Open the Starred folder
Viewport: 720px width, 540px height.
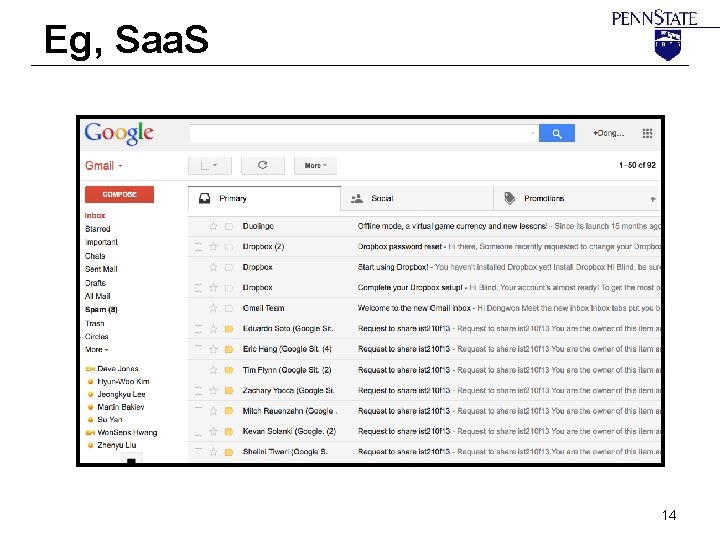(x=98, y=229)
